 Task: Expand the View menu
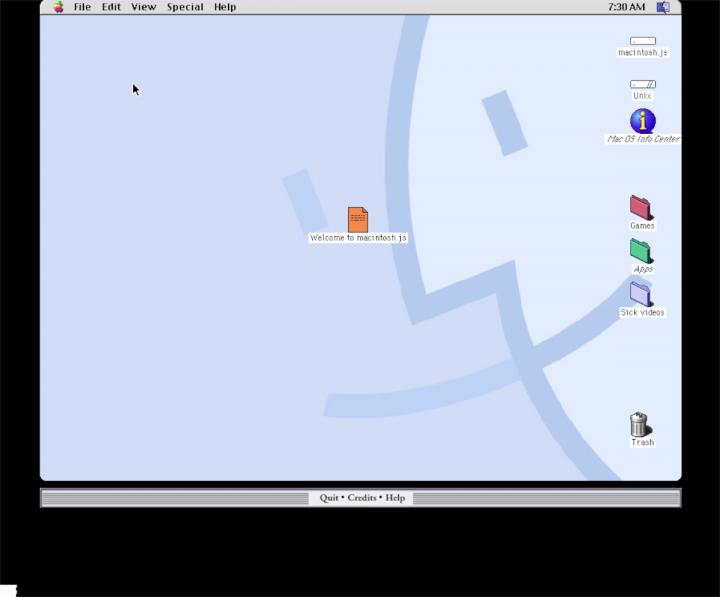pos(144,7)
